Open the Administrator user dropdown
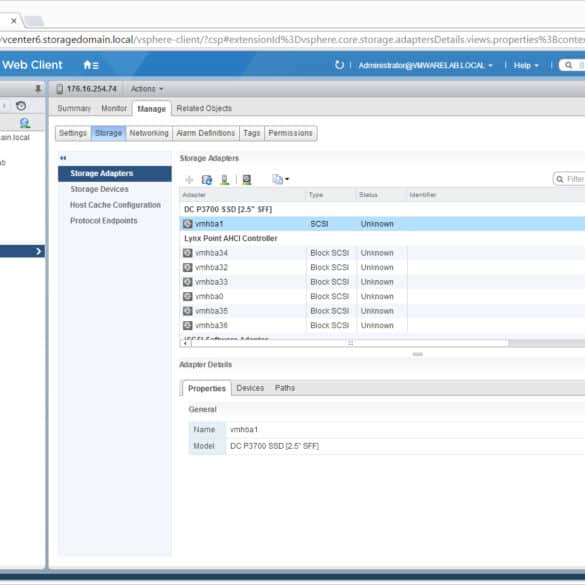This screenshot has height=585, width=585. pos(425,65)
